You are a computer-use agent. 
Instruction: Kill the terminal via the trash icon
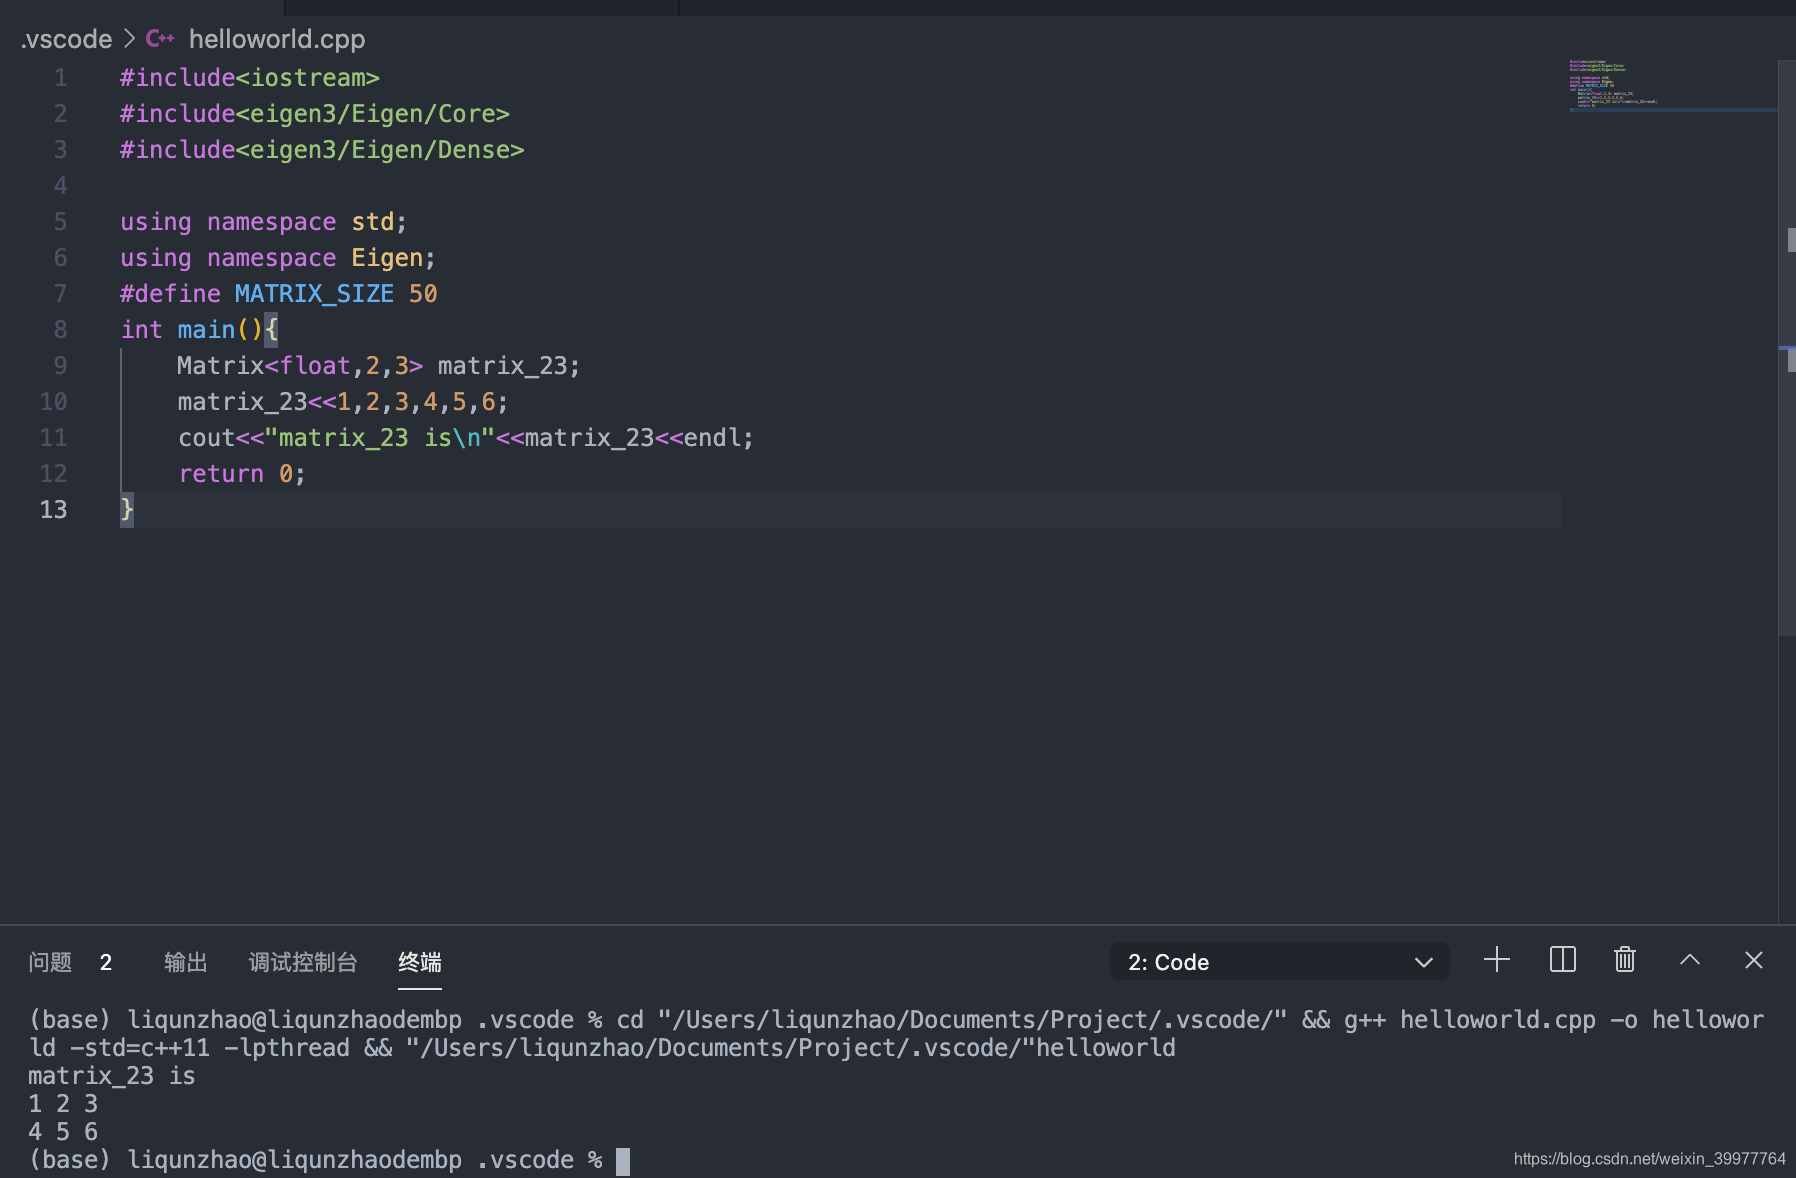(x=1623, y=961)
